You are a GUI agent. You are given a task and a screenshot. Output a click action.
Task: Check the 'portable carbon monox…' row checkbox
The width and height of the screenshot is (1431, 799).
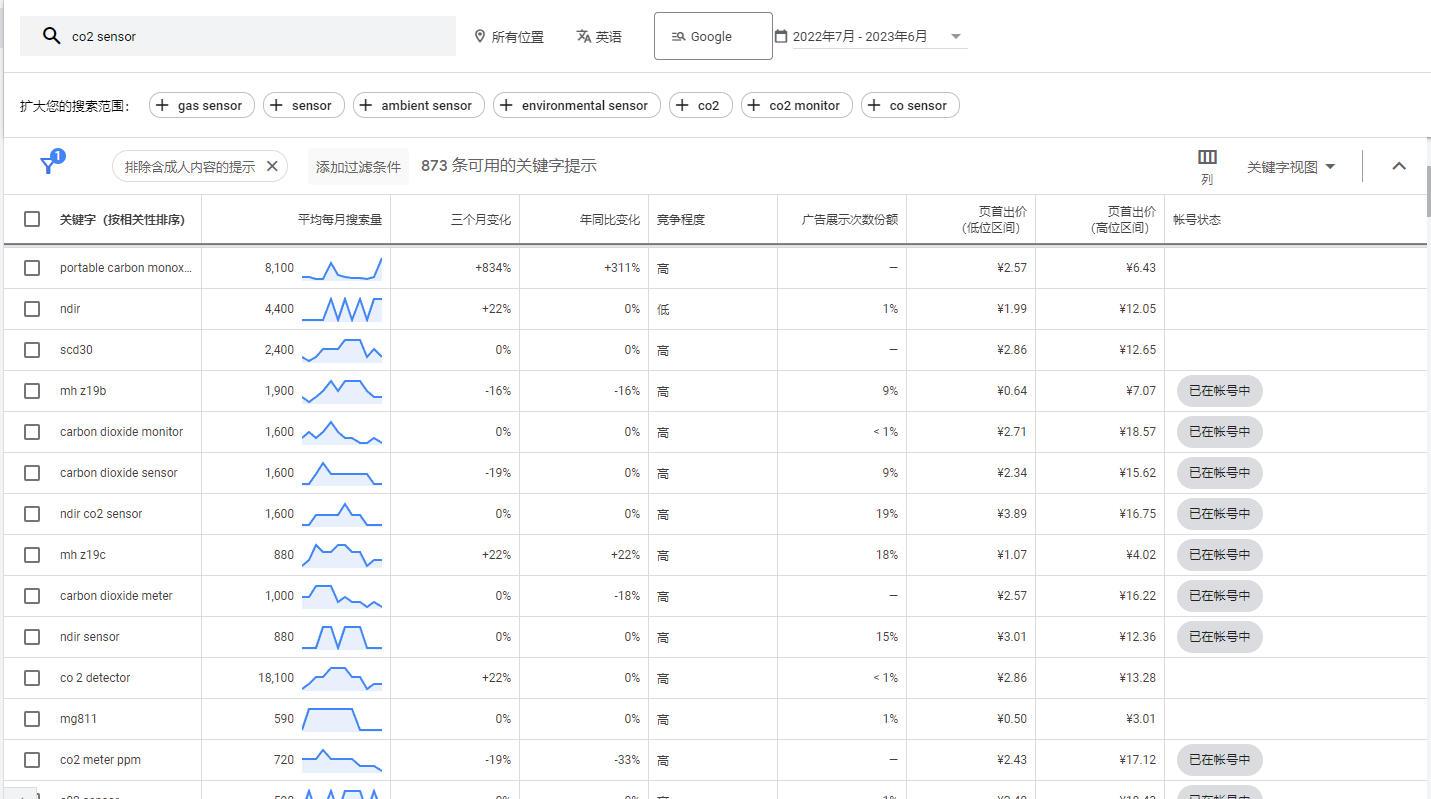pyautogui.click(x=32, y=268)
